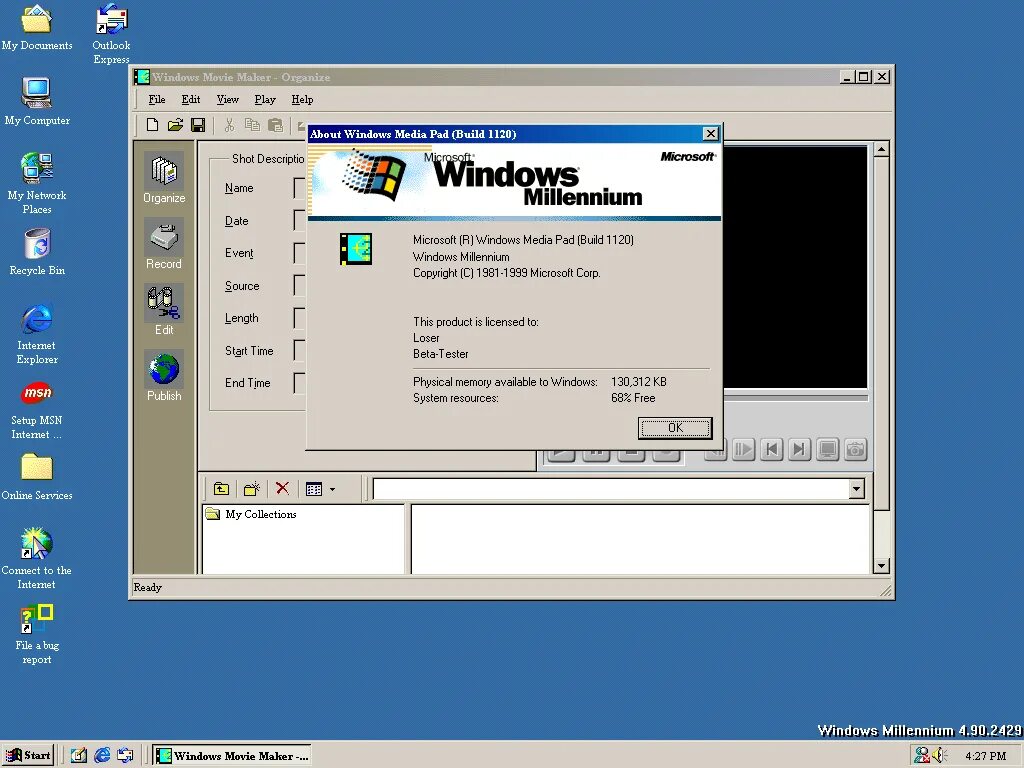Screen dimensions: 1024x768
Task: Close the About Windows Media Pad dialog
Action: pos(711,134)
